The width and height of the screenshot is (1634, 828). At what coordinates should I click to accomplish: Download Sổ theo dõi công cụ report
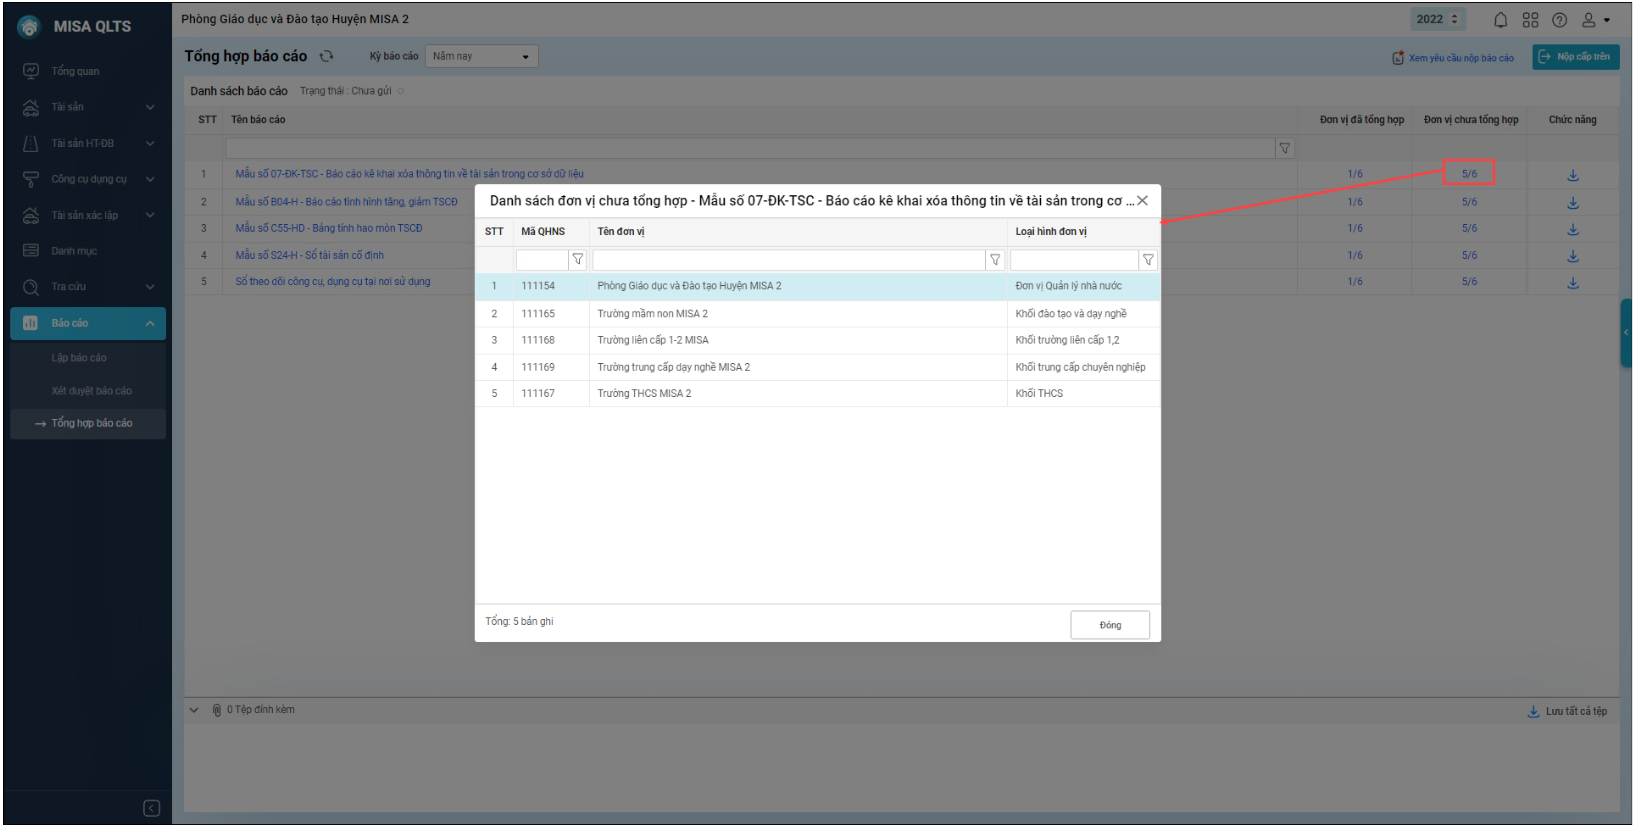1573,283
